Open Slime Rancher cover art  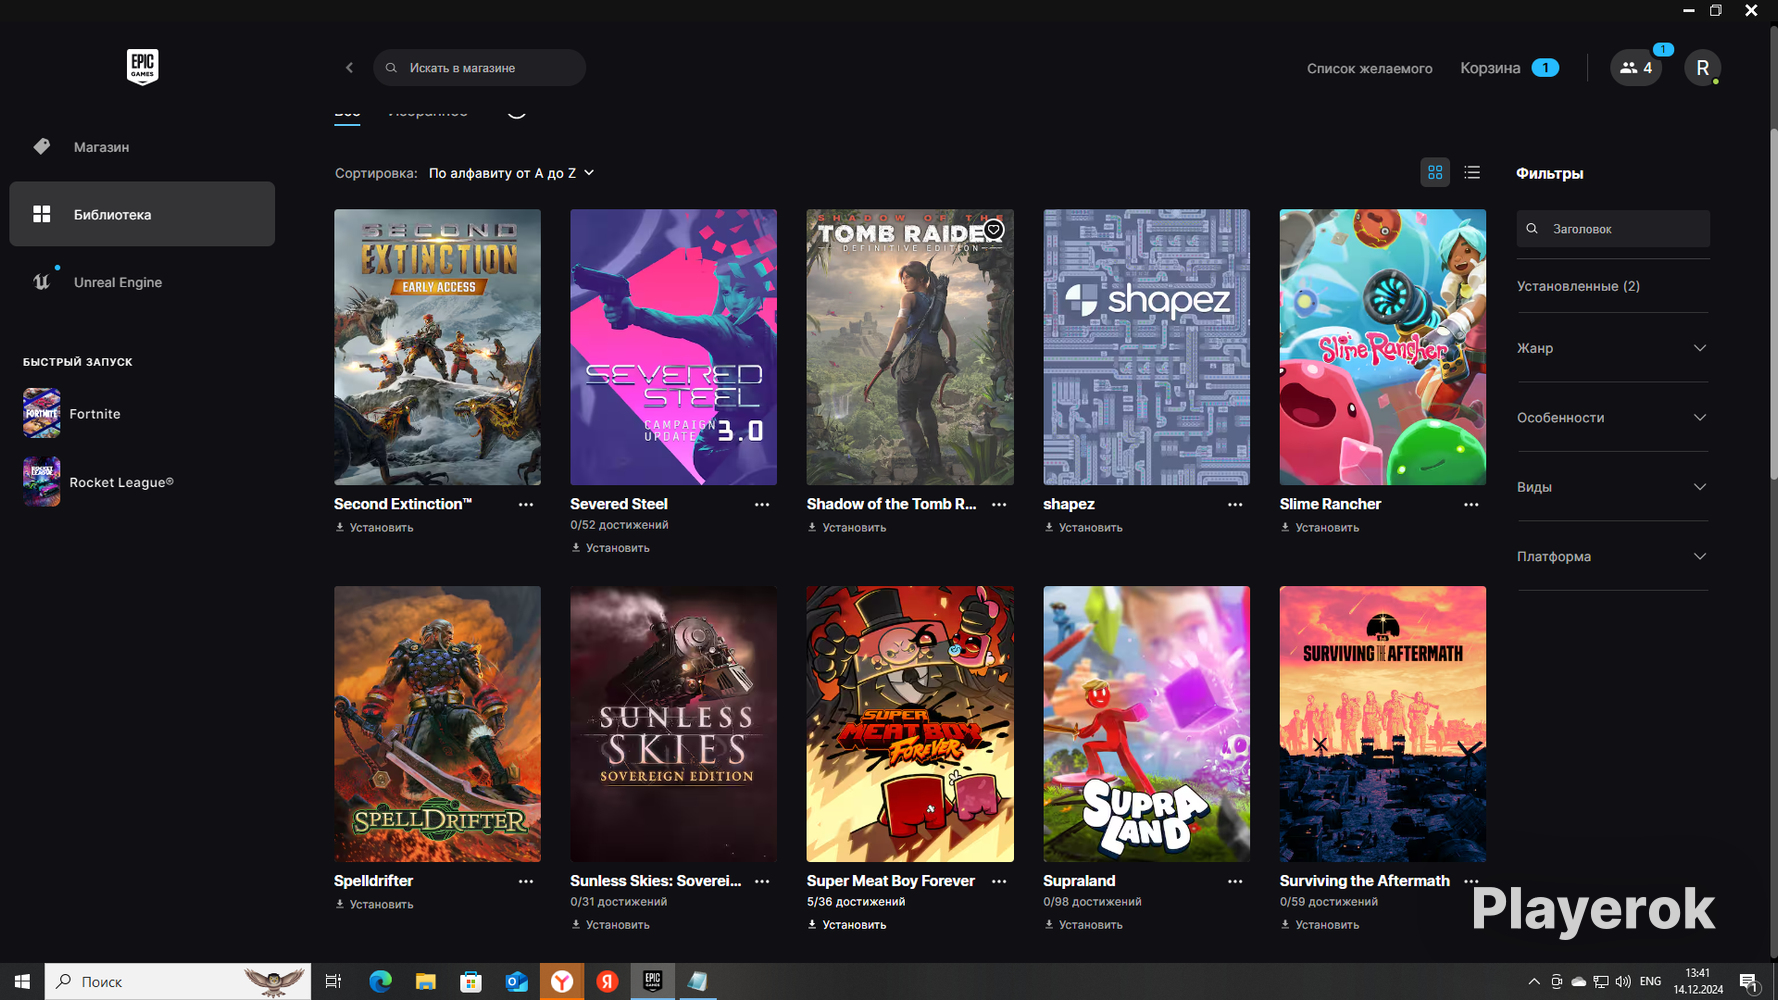1383,347
